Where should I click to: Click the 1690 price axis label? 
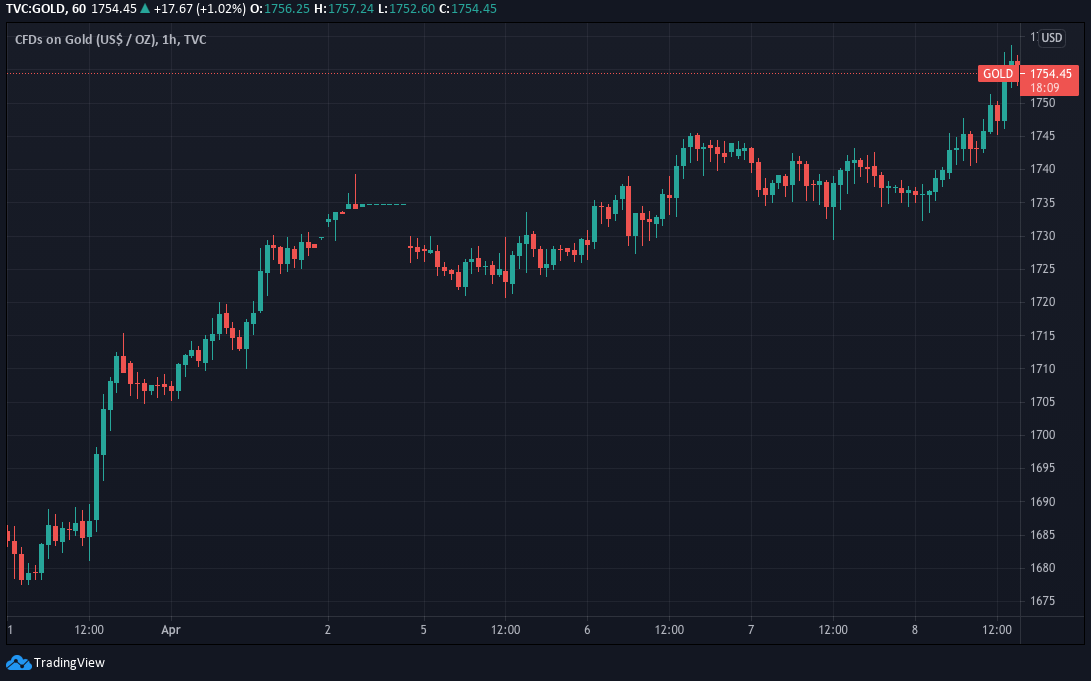pos(1042,502)
